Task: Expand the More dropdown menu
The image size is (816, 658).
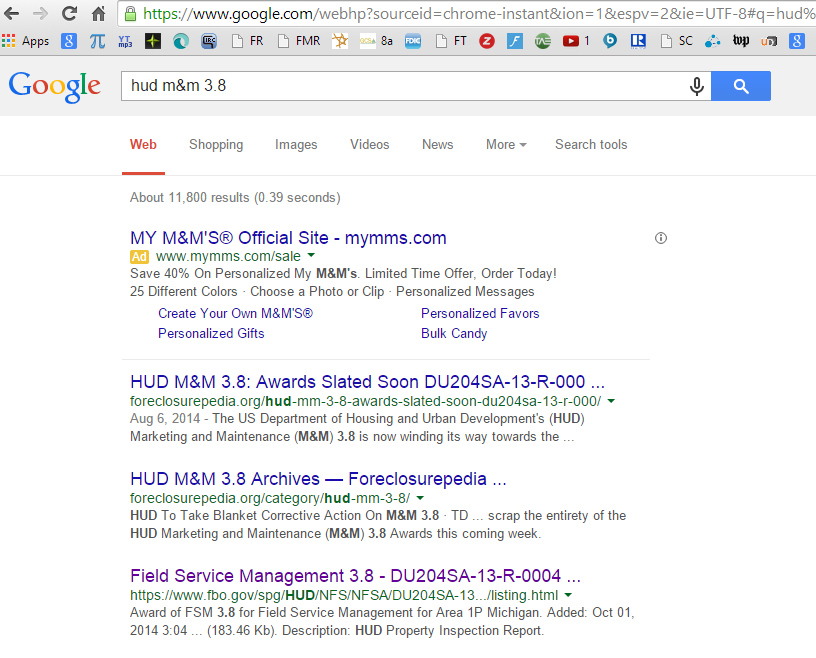Action: [506, 145]
